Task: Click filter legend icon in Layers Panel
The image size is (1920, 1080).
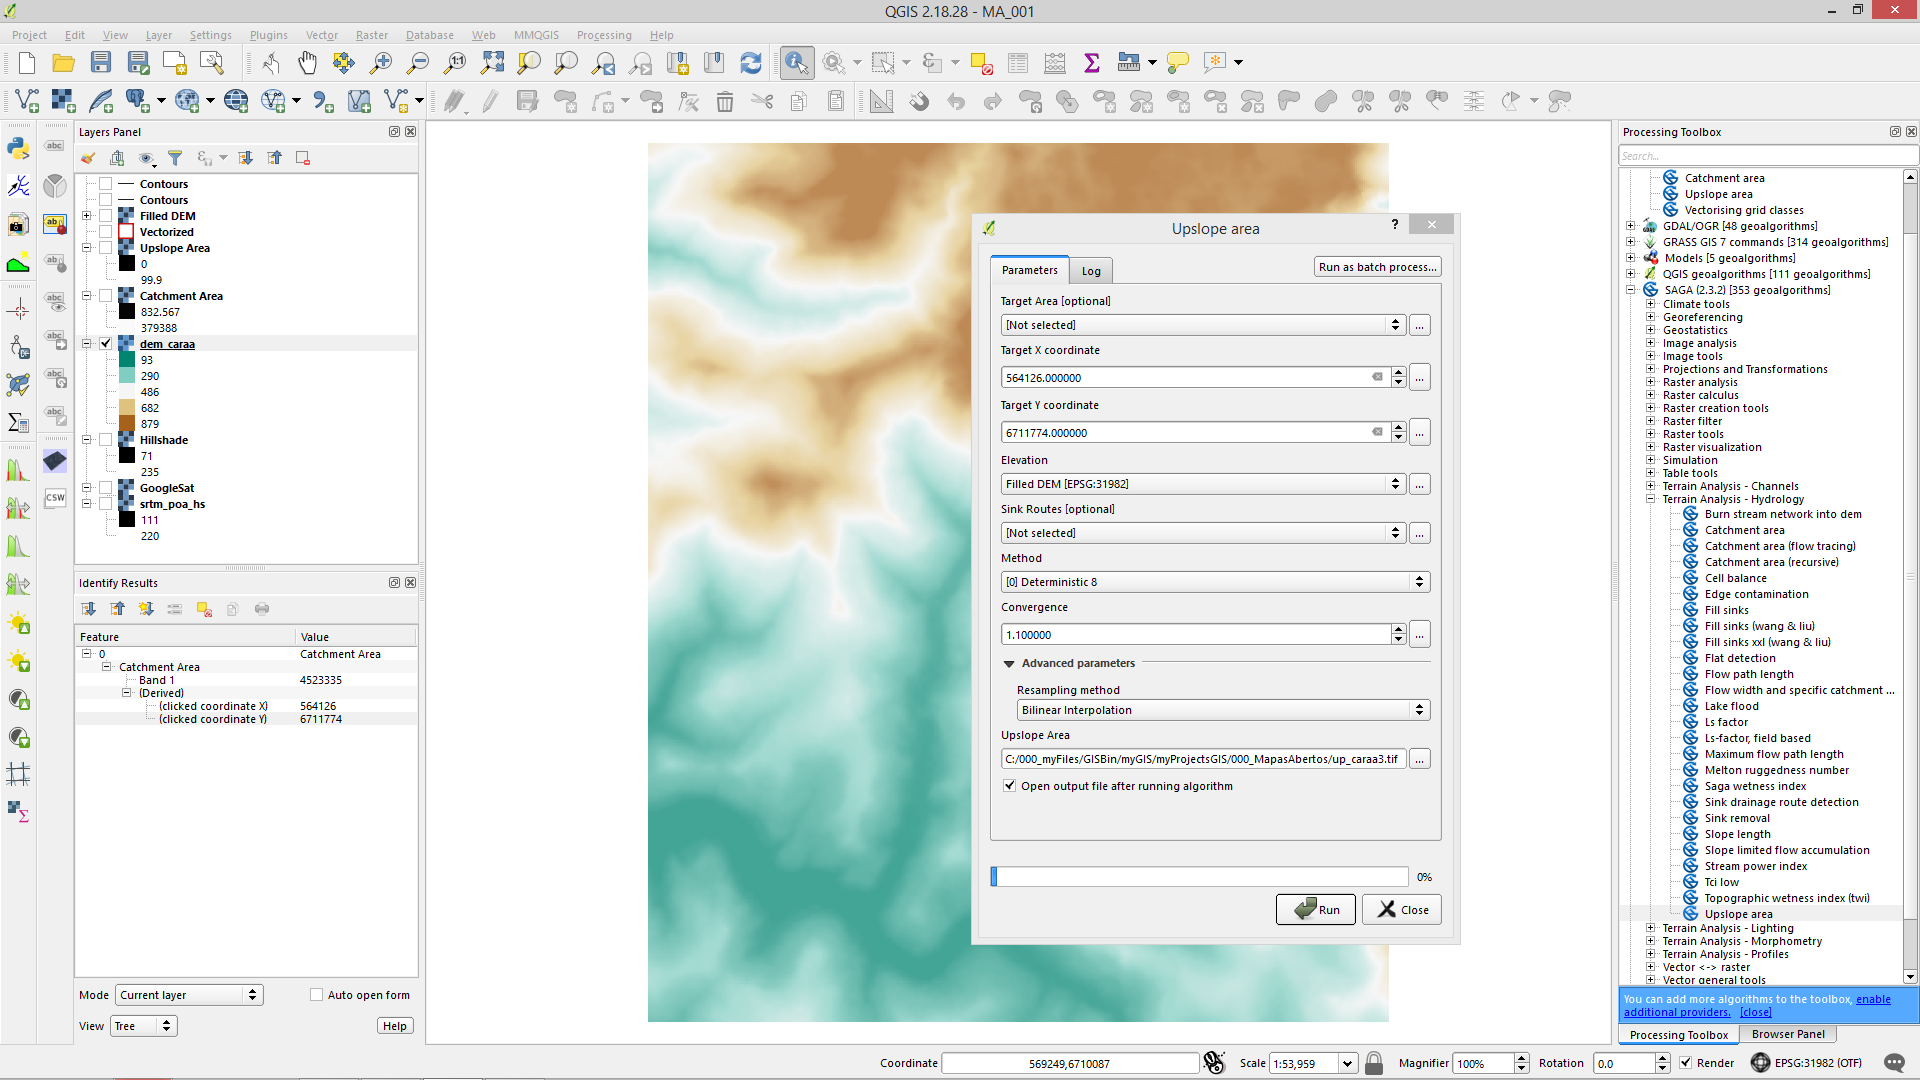Action: (175, 158)
